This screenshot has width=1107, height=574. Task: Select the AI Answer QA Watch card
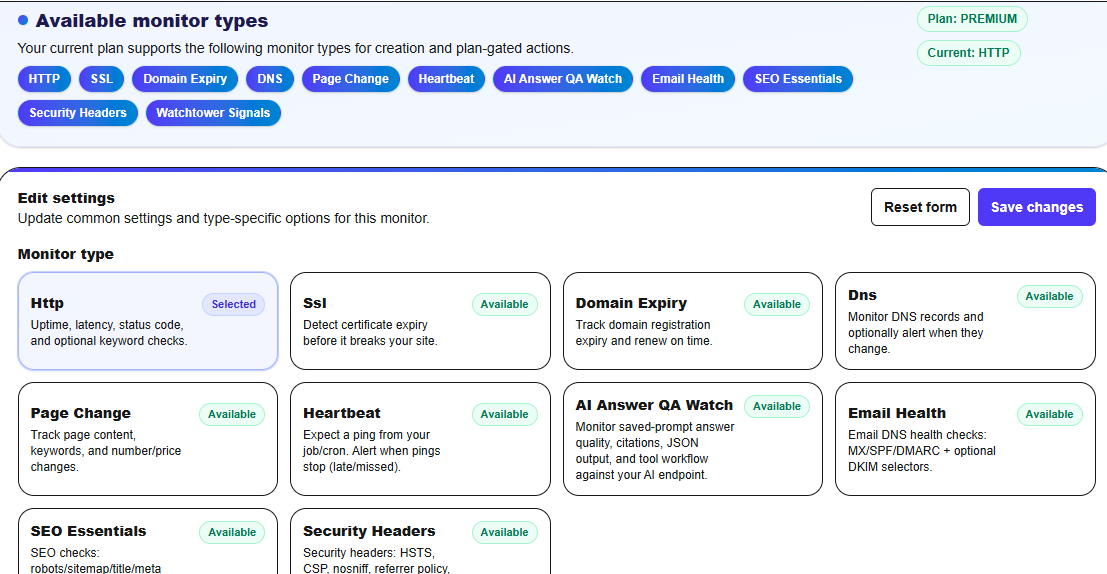pyautogui.click(x=693, y=439)
